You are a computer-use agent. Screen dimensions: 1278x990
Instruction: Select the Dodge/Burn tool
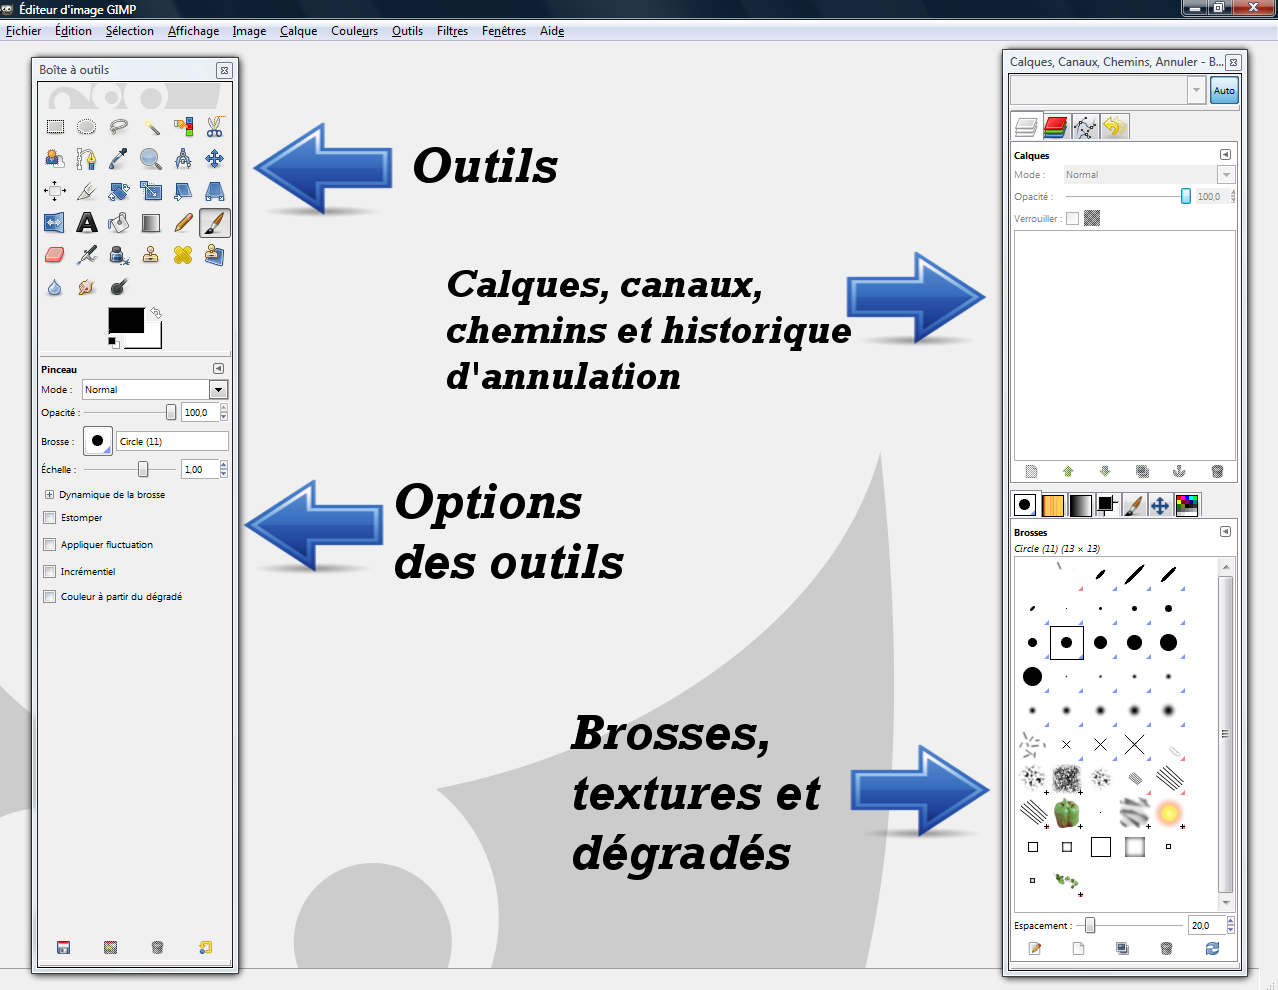click(x=119, y=287)
